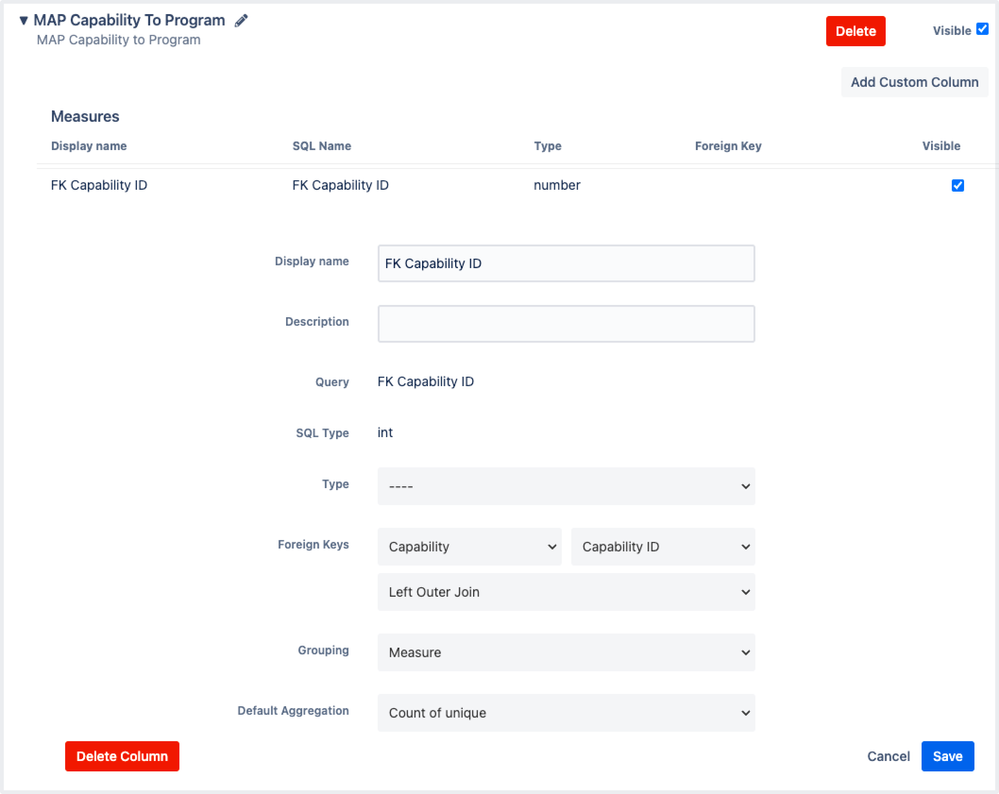Uncheck Visible checkbox for FK Capability ID row
This screenshot has height=794, width=999.
tap(958, 185)
